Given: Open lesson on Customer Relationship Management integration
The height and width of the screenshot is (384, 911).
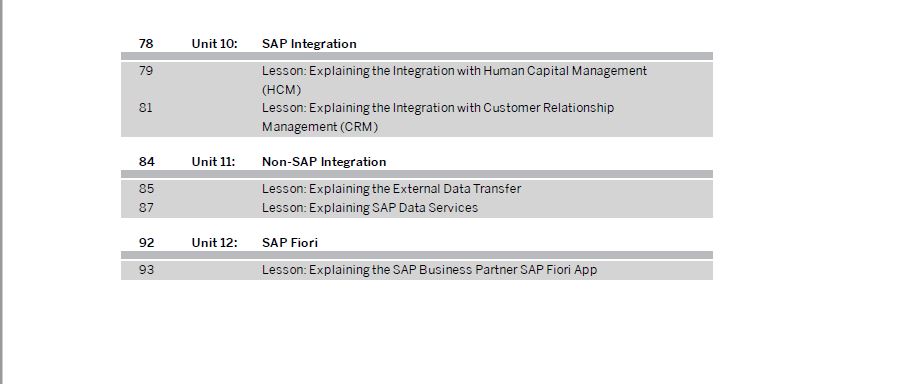Looking at the screenshot, I should 437,117.
